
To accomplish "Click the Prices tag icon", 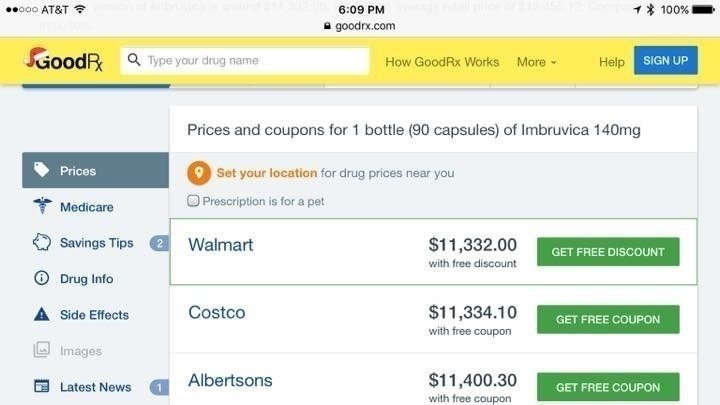I will tap(41, 170).
